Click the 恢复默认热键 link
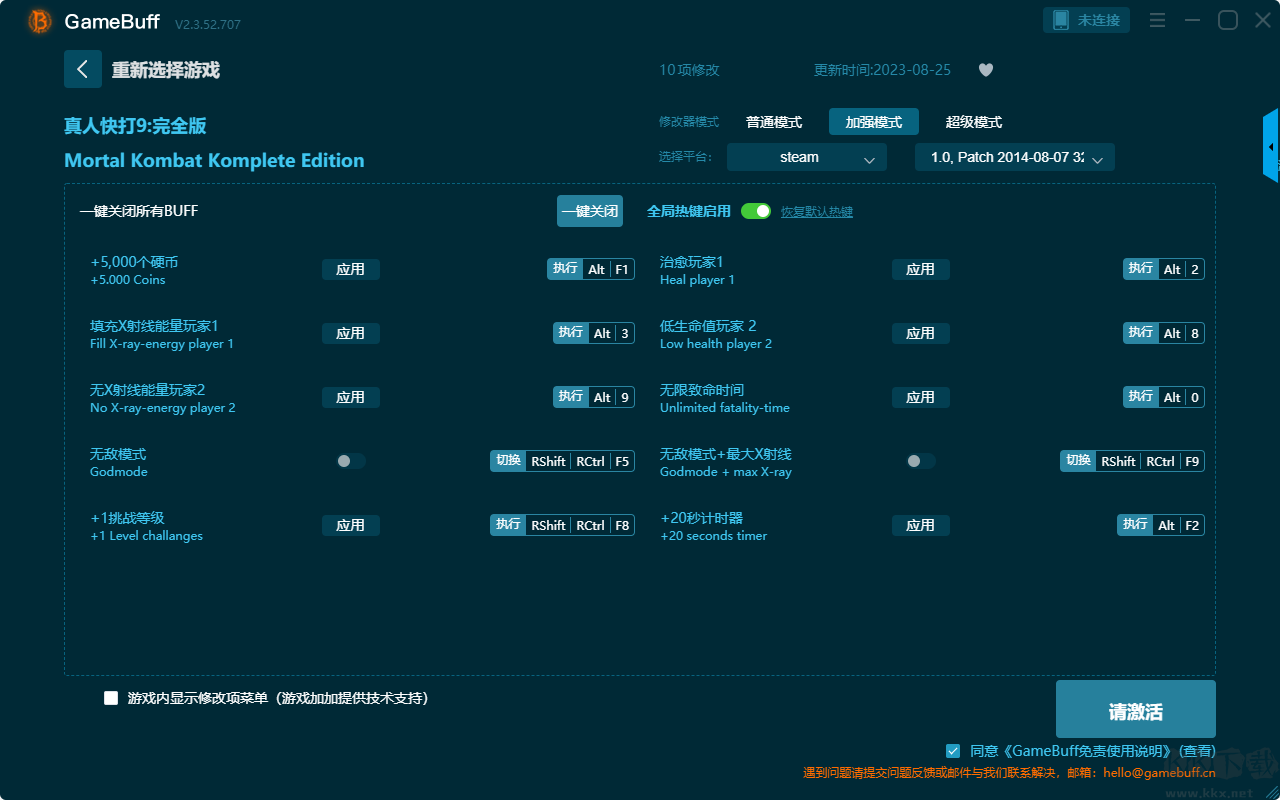 tap(817, 212)
